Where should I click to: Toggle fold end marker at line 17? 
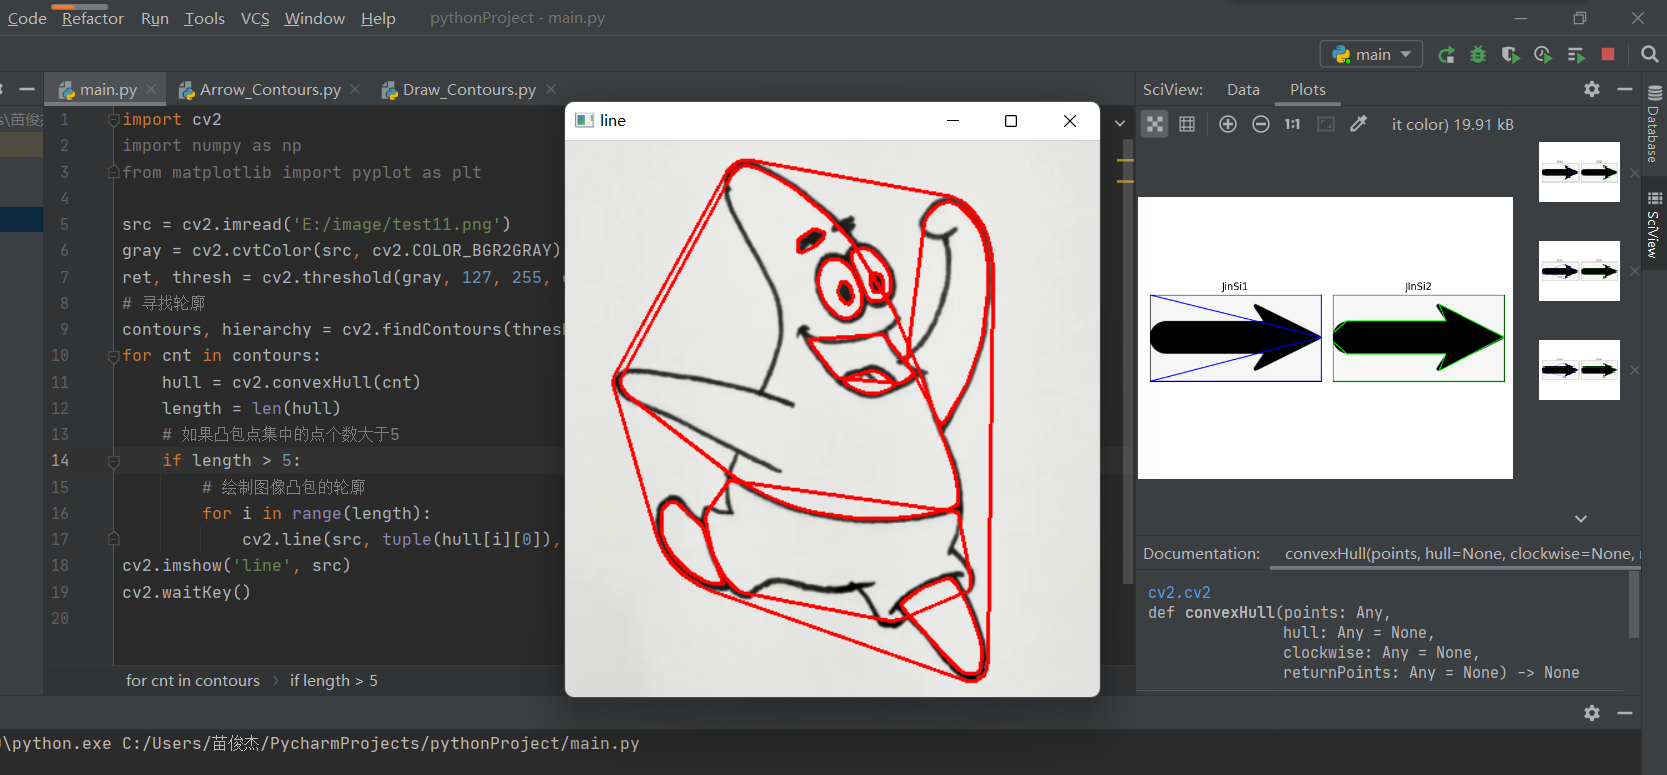113,539
